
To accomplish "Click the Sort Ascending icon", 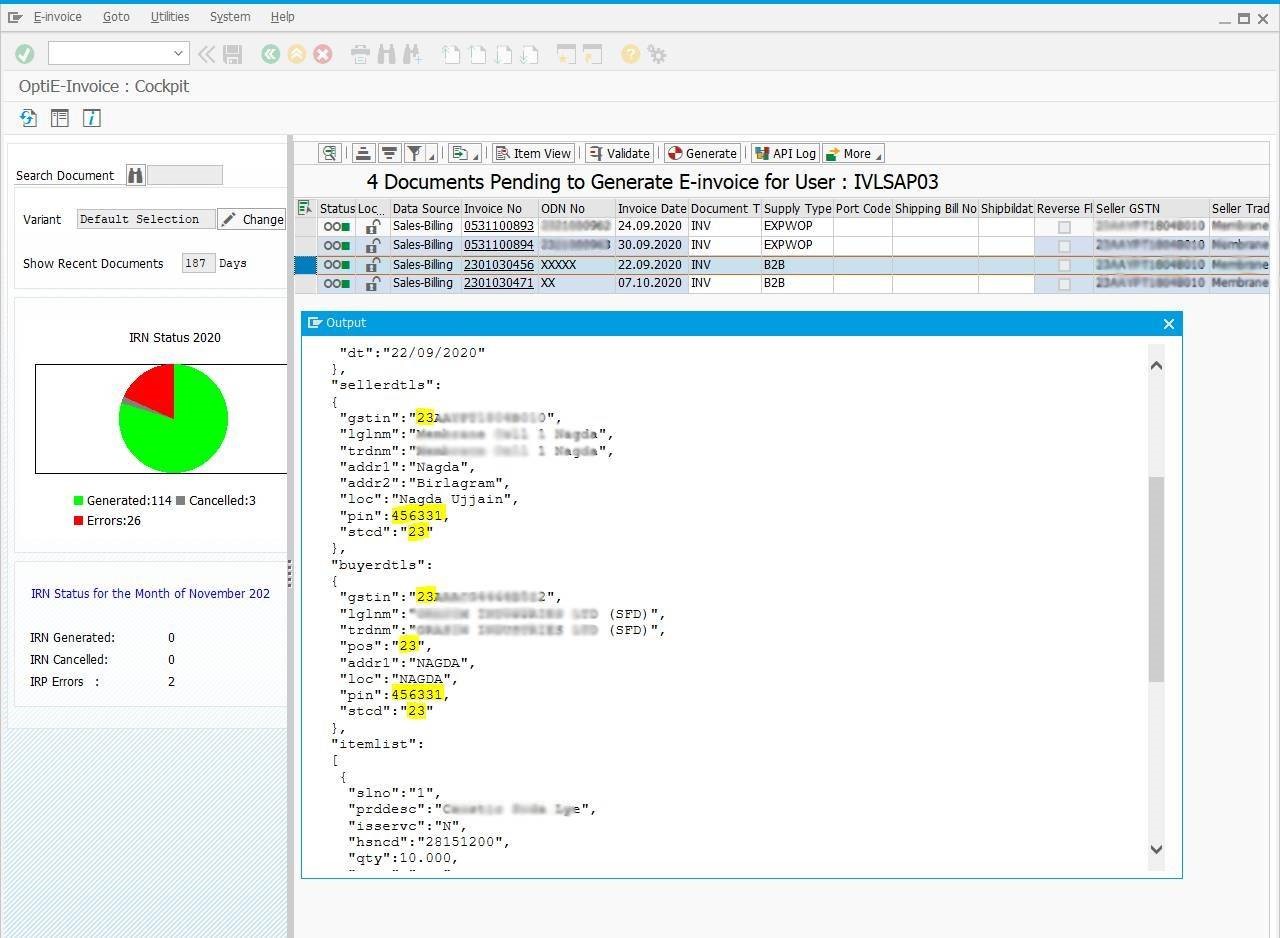I will click(x=363, y=153).
